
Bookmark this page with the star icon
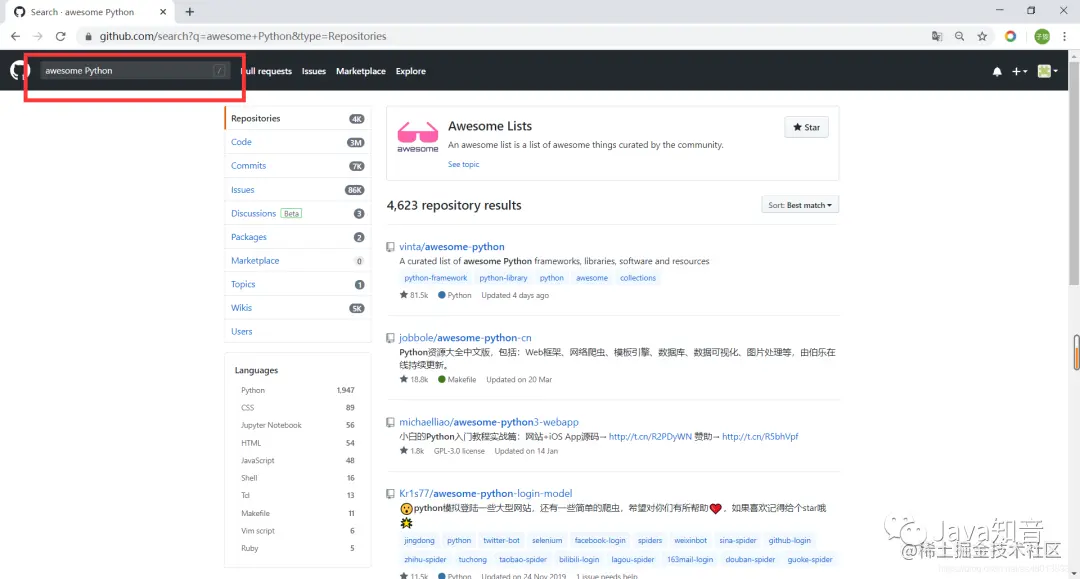[982, 36]
